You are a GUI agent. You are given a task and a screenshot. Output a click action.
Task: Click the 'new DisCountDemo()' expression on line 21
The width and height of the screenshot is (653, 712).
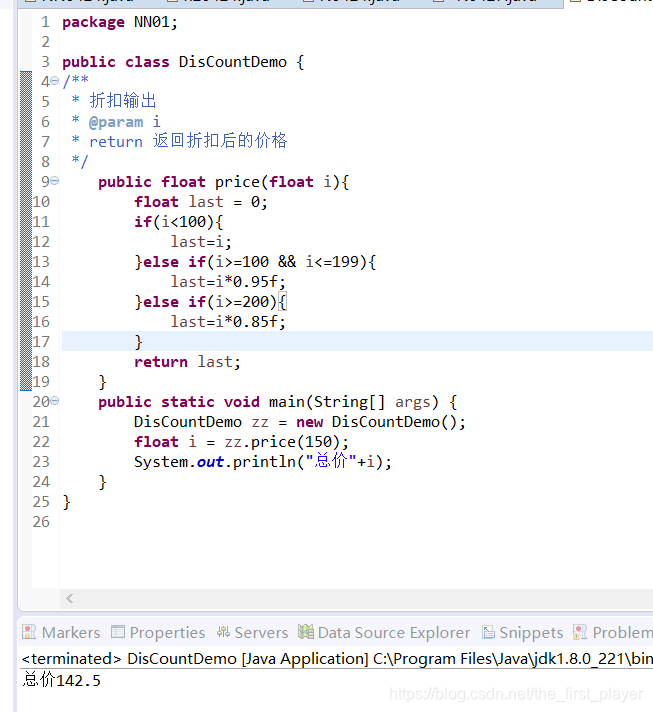376,422
